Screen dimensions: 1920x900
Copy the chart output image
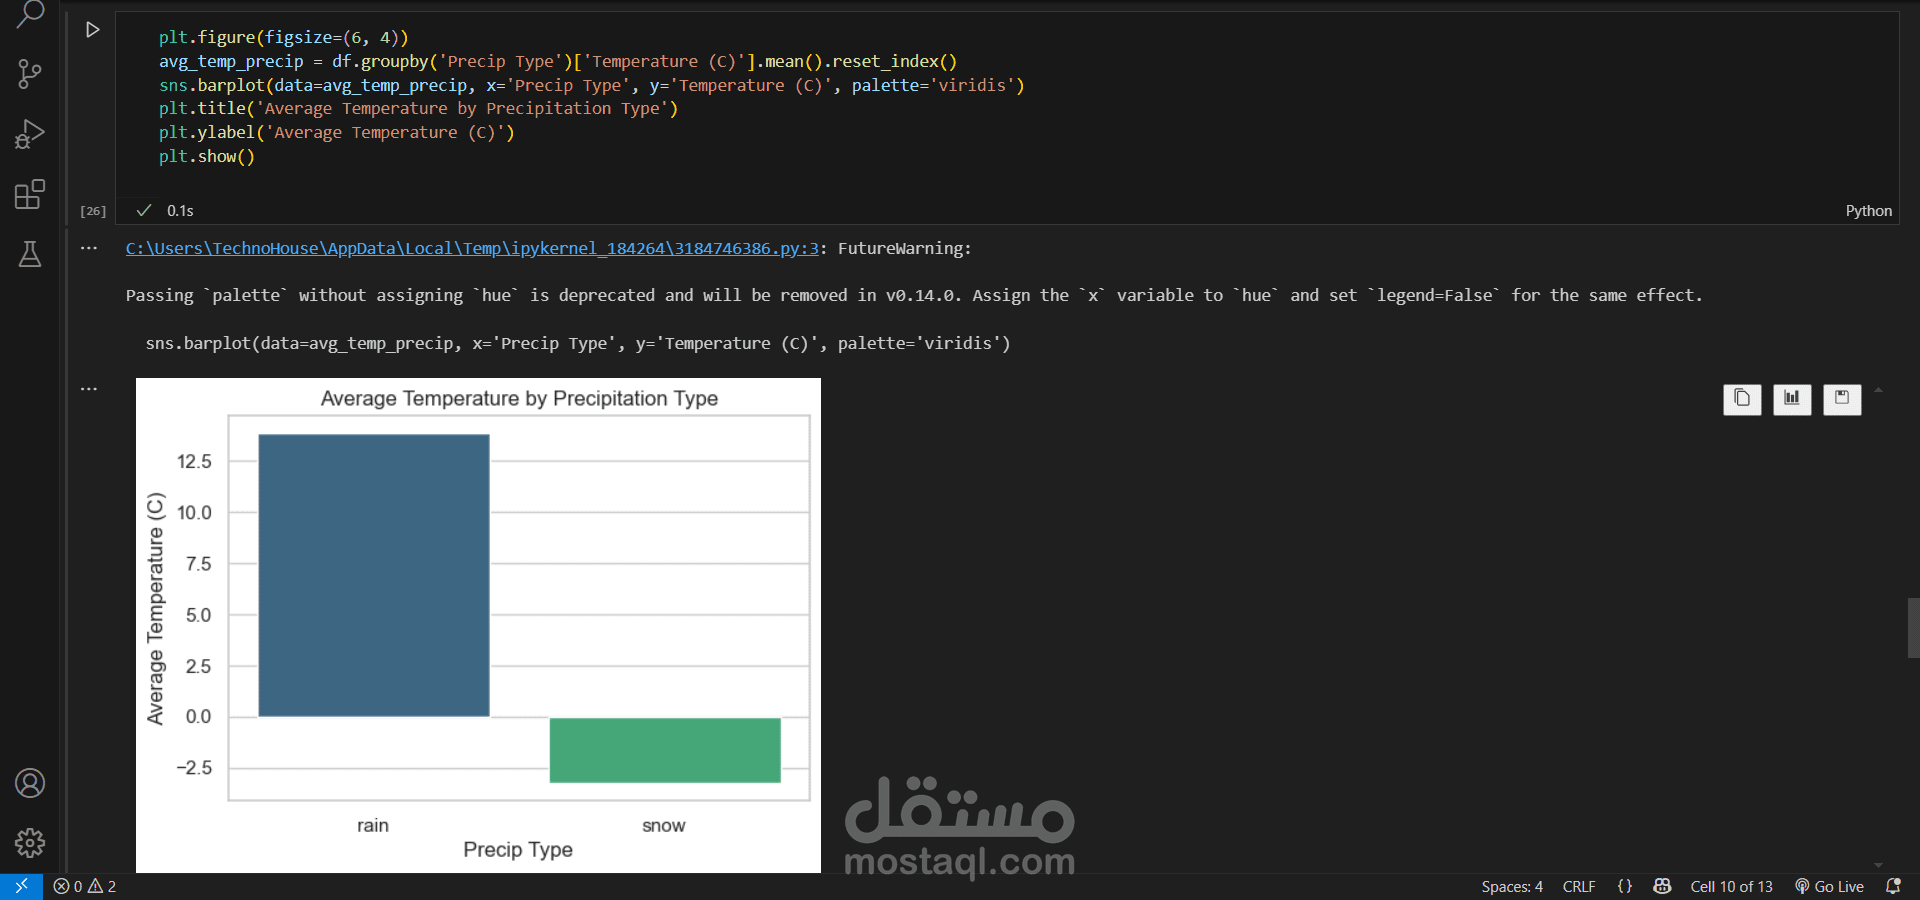click(x=1742, y=399)
